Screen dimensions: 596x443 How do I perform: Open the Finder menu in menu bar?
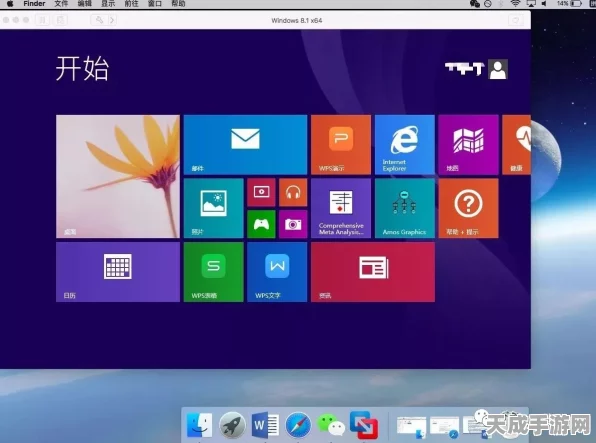(34, 4)
